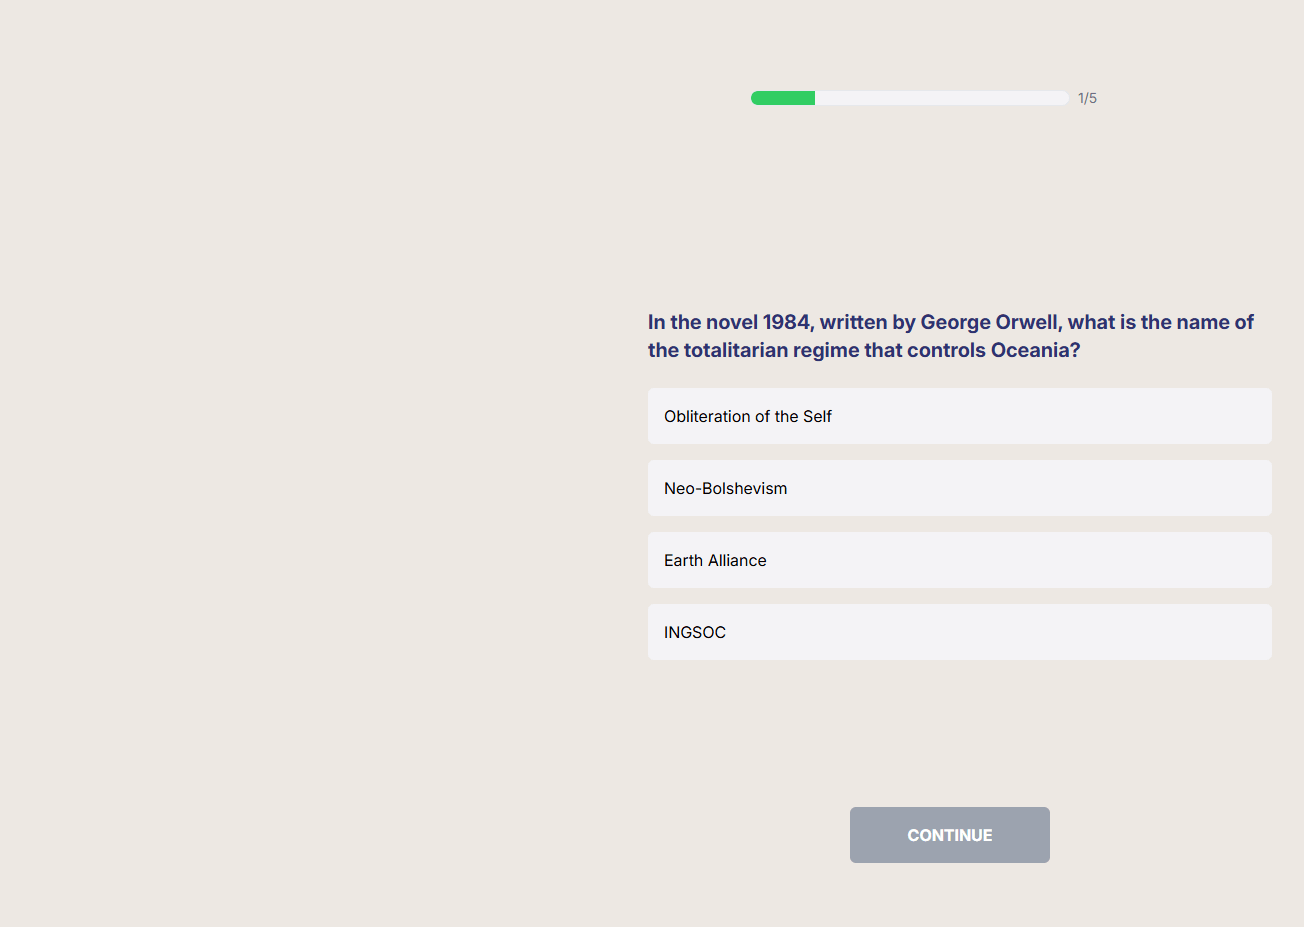The height and width of the screenshot is (927, 1304).
Task: Click the green filled progress segment
Action: click(x=782, y=97)
